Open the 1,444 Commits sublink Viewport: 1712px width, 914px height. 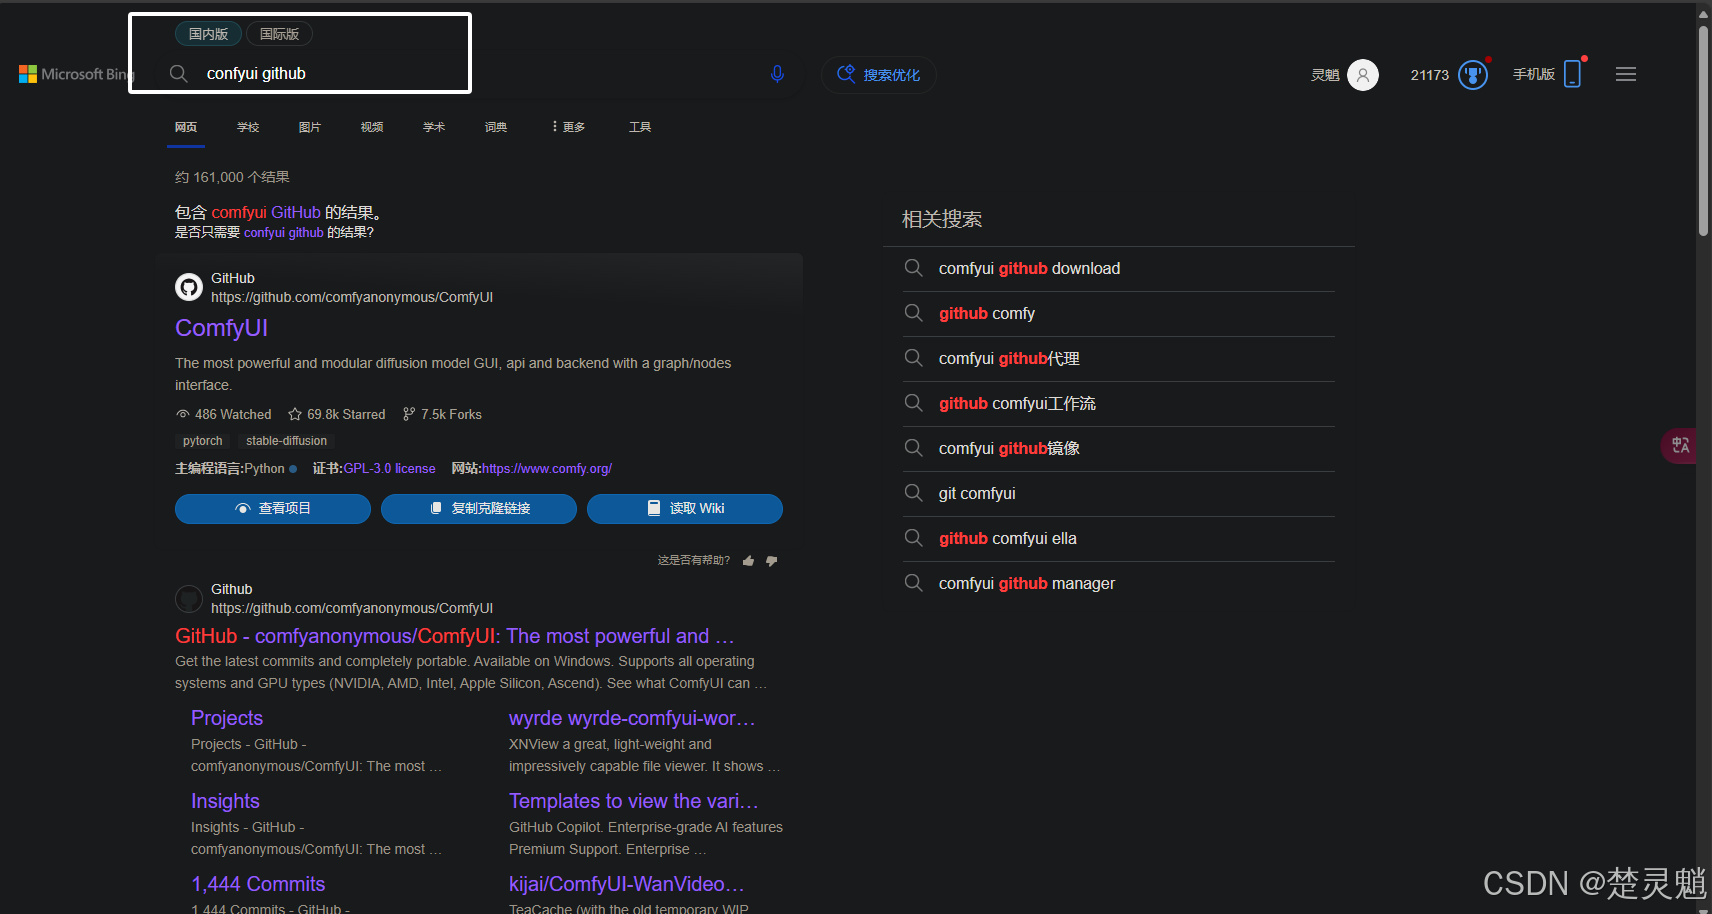pos(258,884)
